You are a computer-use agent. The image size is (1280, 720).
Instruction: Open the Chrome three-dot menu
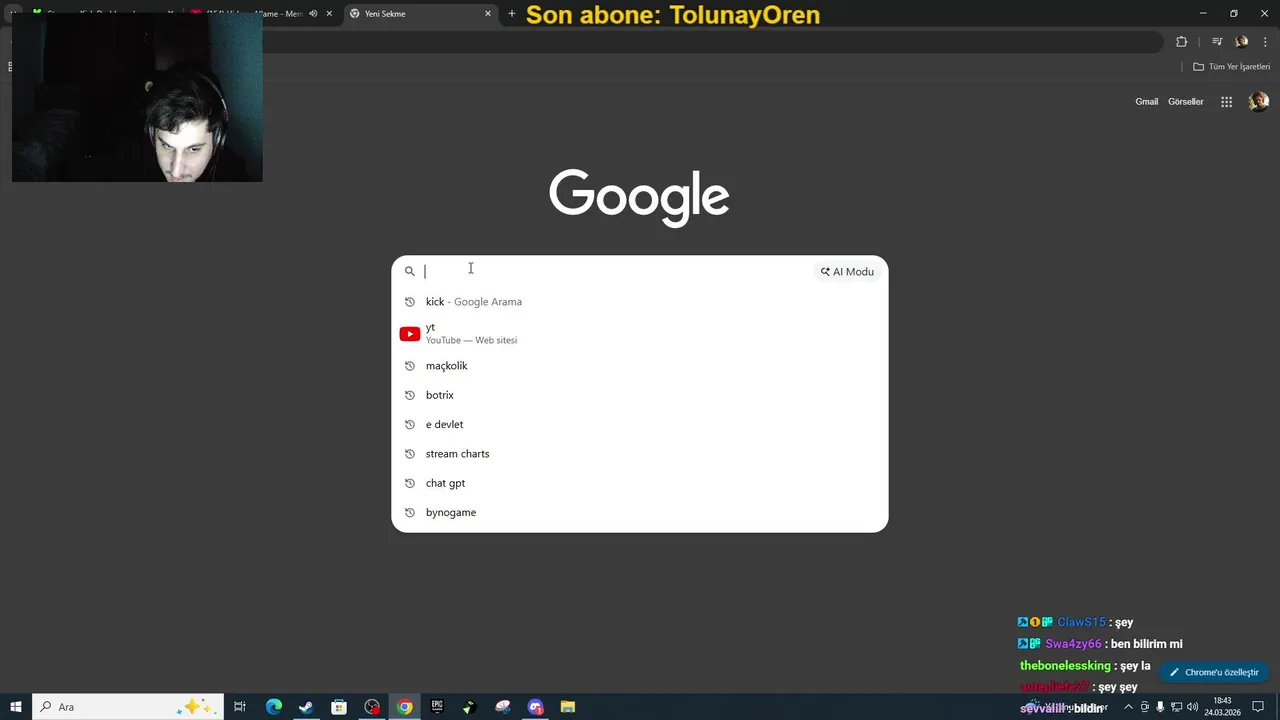(1265, 42)
